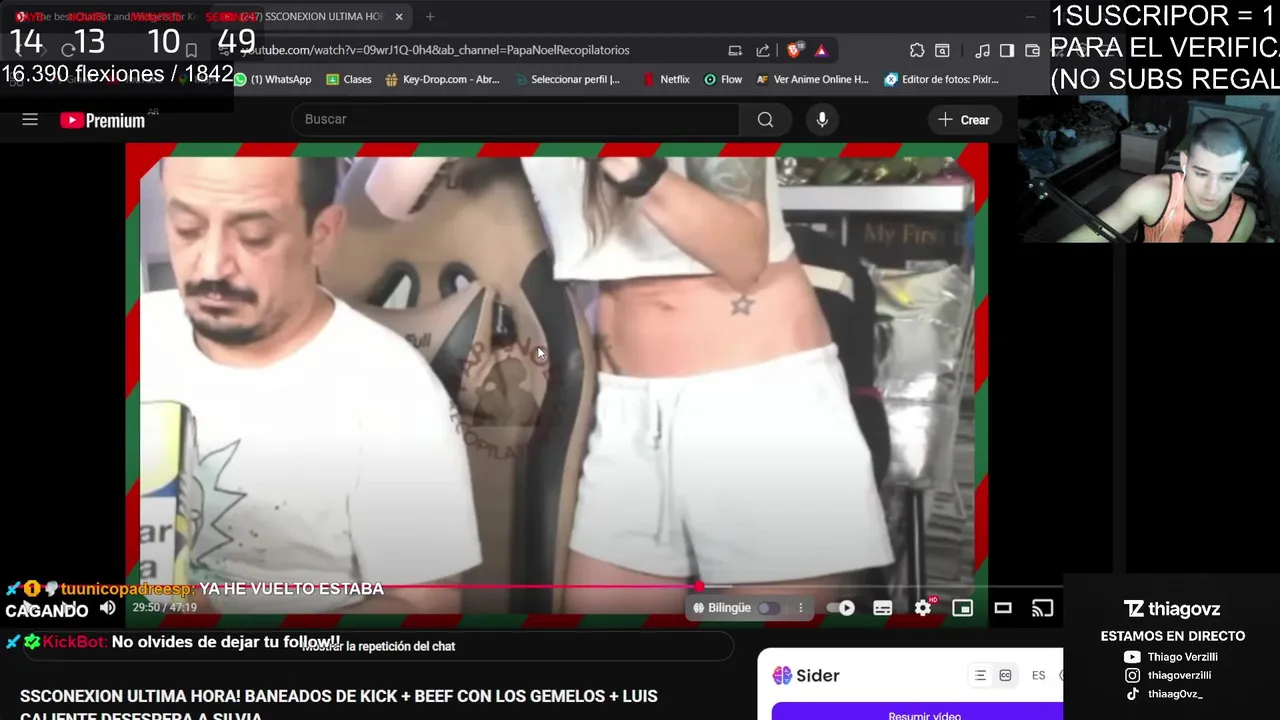This screenshot has width=1280, height=720.
Task: Open the YouTube hamburger guide menu
Action: click(30, 120)
